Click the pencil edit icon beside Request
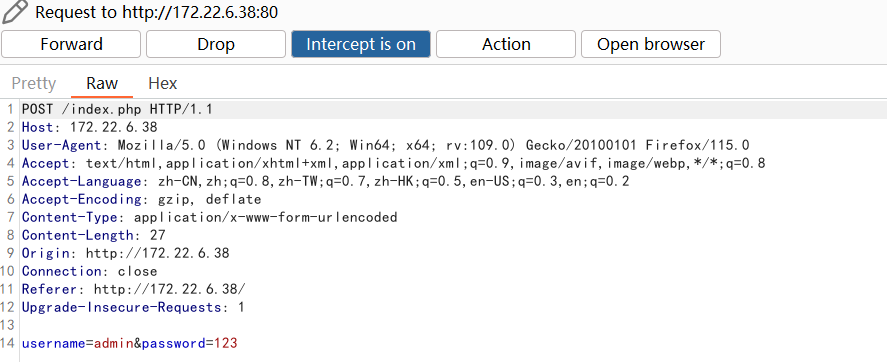Viewport: 887px width, 362px height. point(14,11)
